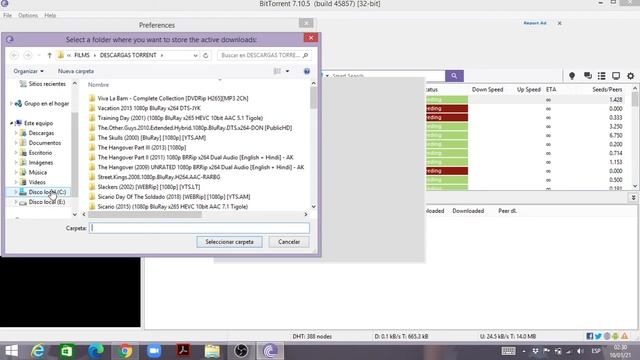Open File Explorer from taskbar
This screenshot has height=360, width=640.
pyautogui.click(x=212, y=351)
